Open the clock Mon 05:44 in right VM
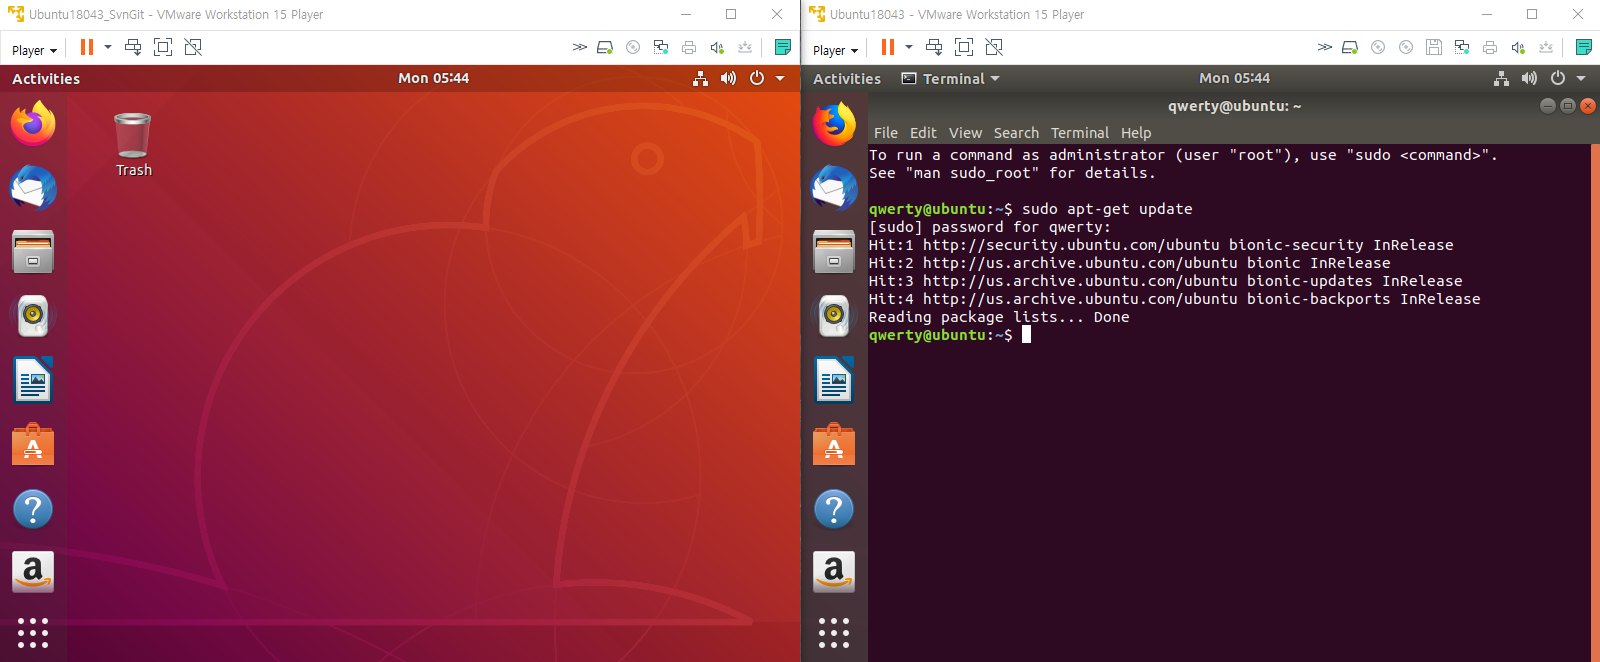Image resolution: width=1600 pixels, height=662 pixels. point(1234,78)
